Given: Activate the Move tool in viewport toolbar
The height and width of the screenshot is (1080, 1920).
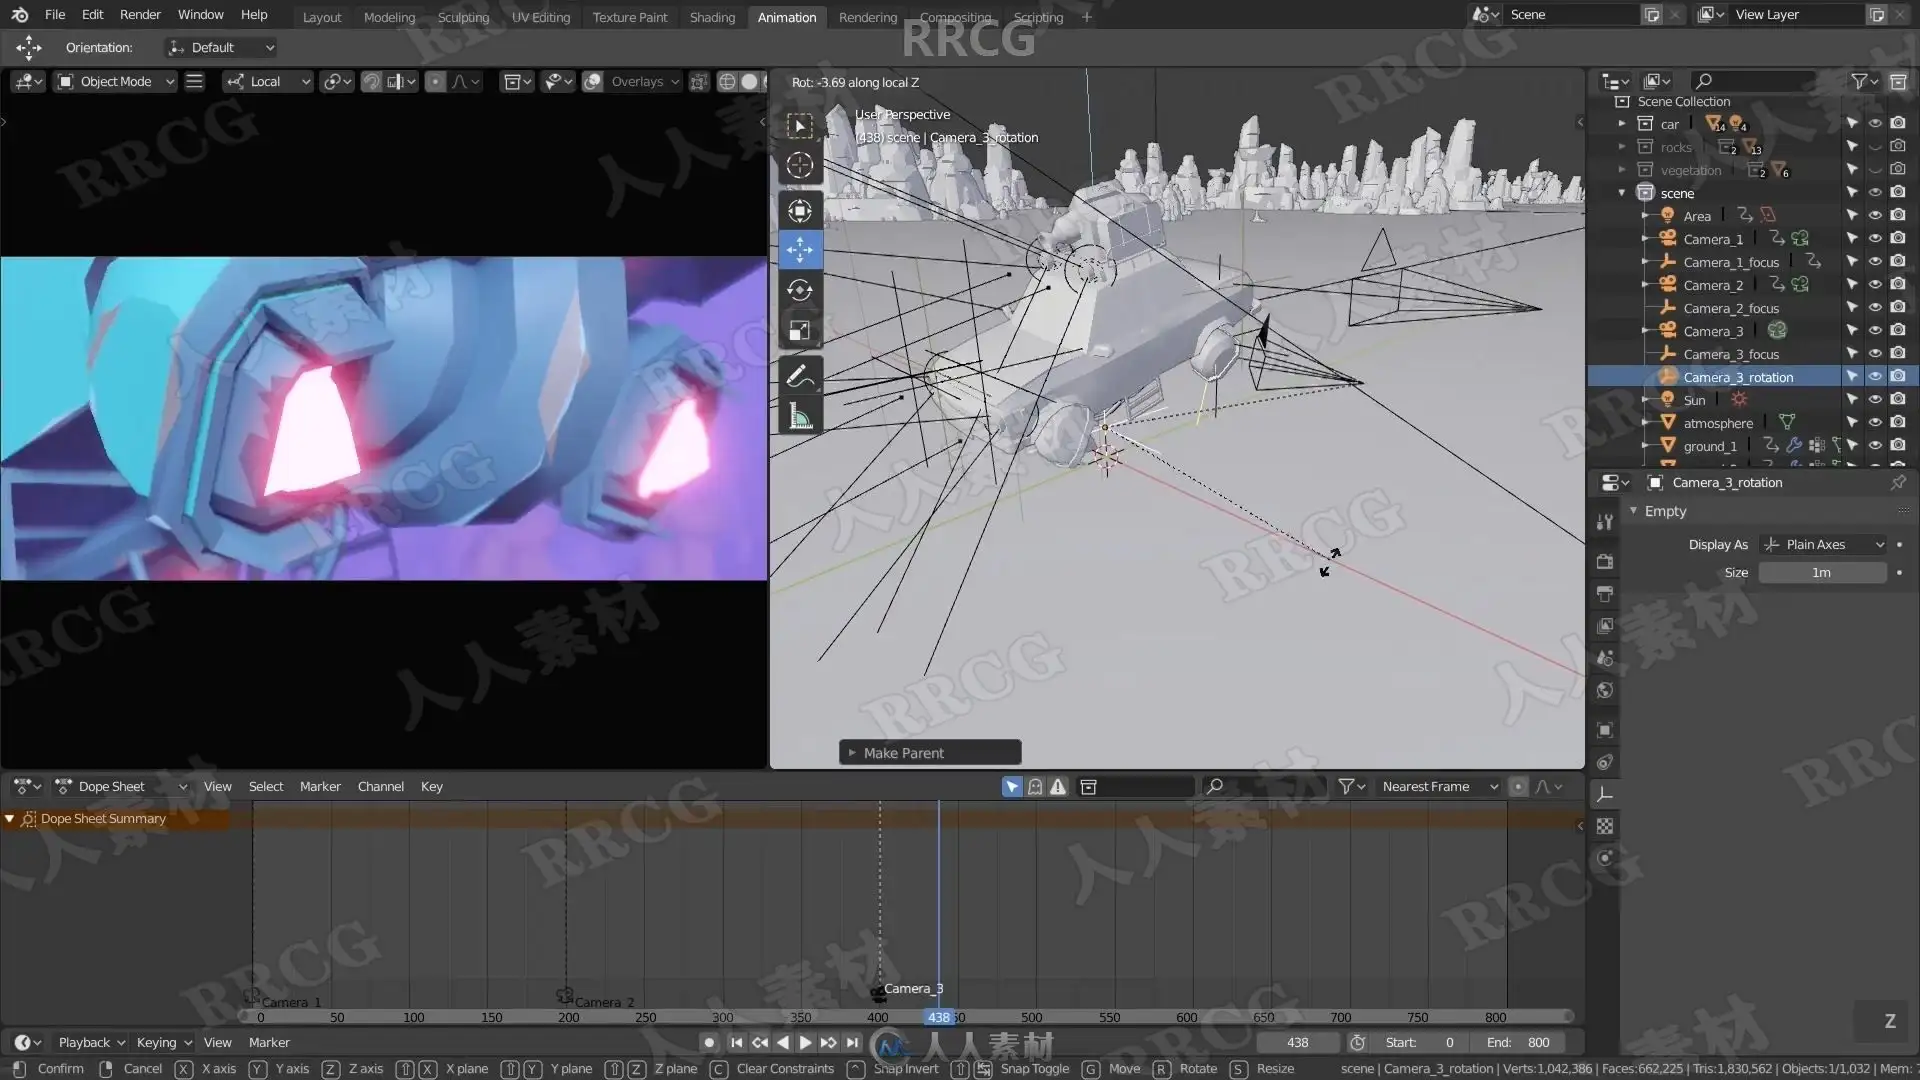Looking at the screenshot, I should [799, 250].
